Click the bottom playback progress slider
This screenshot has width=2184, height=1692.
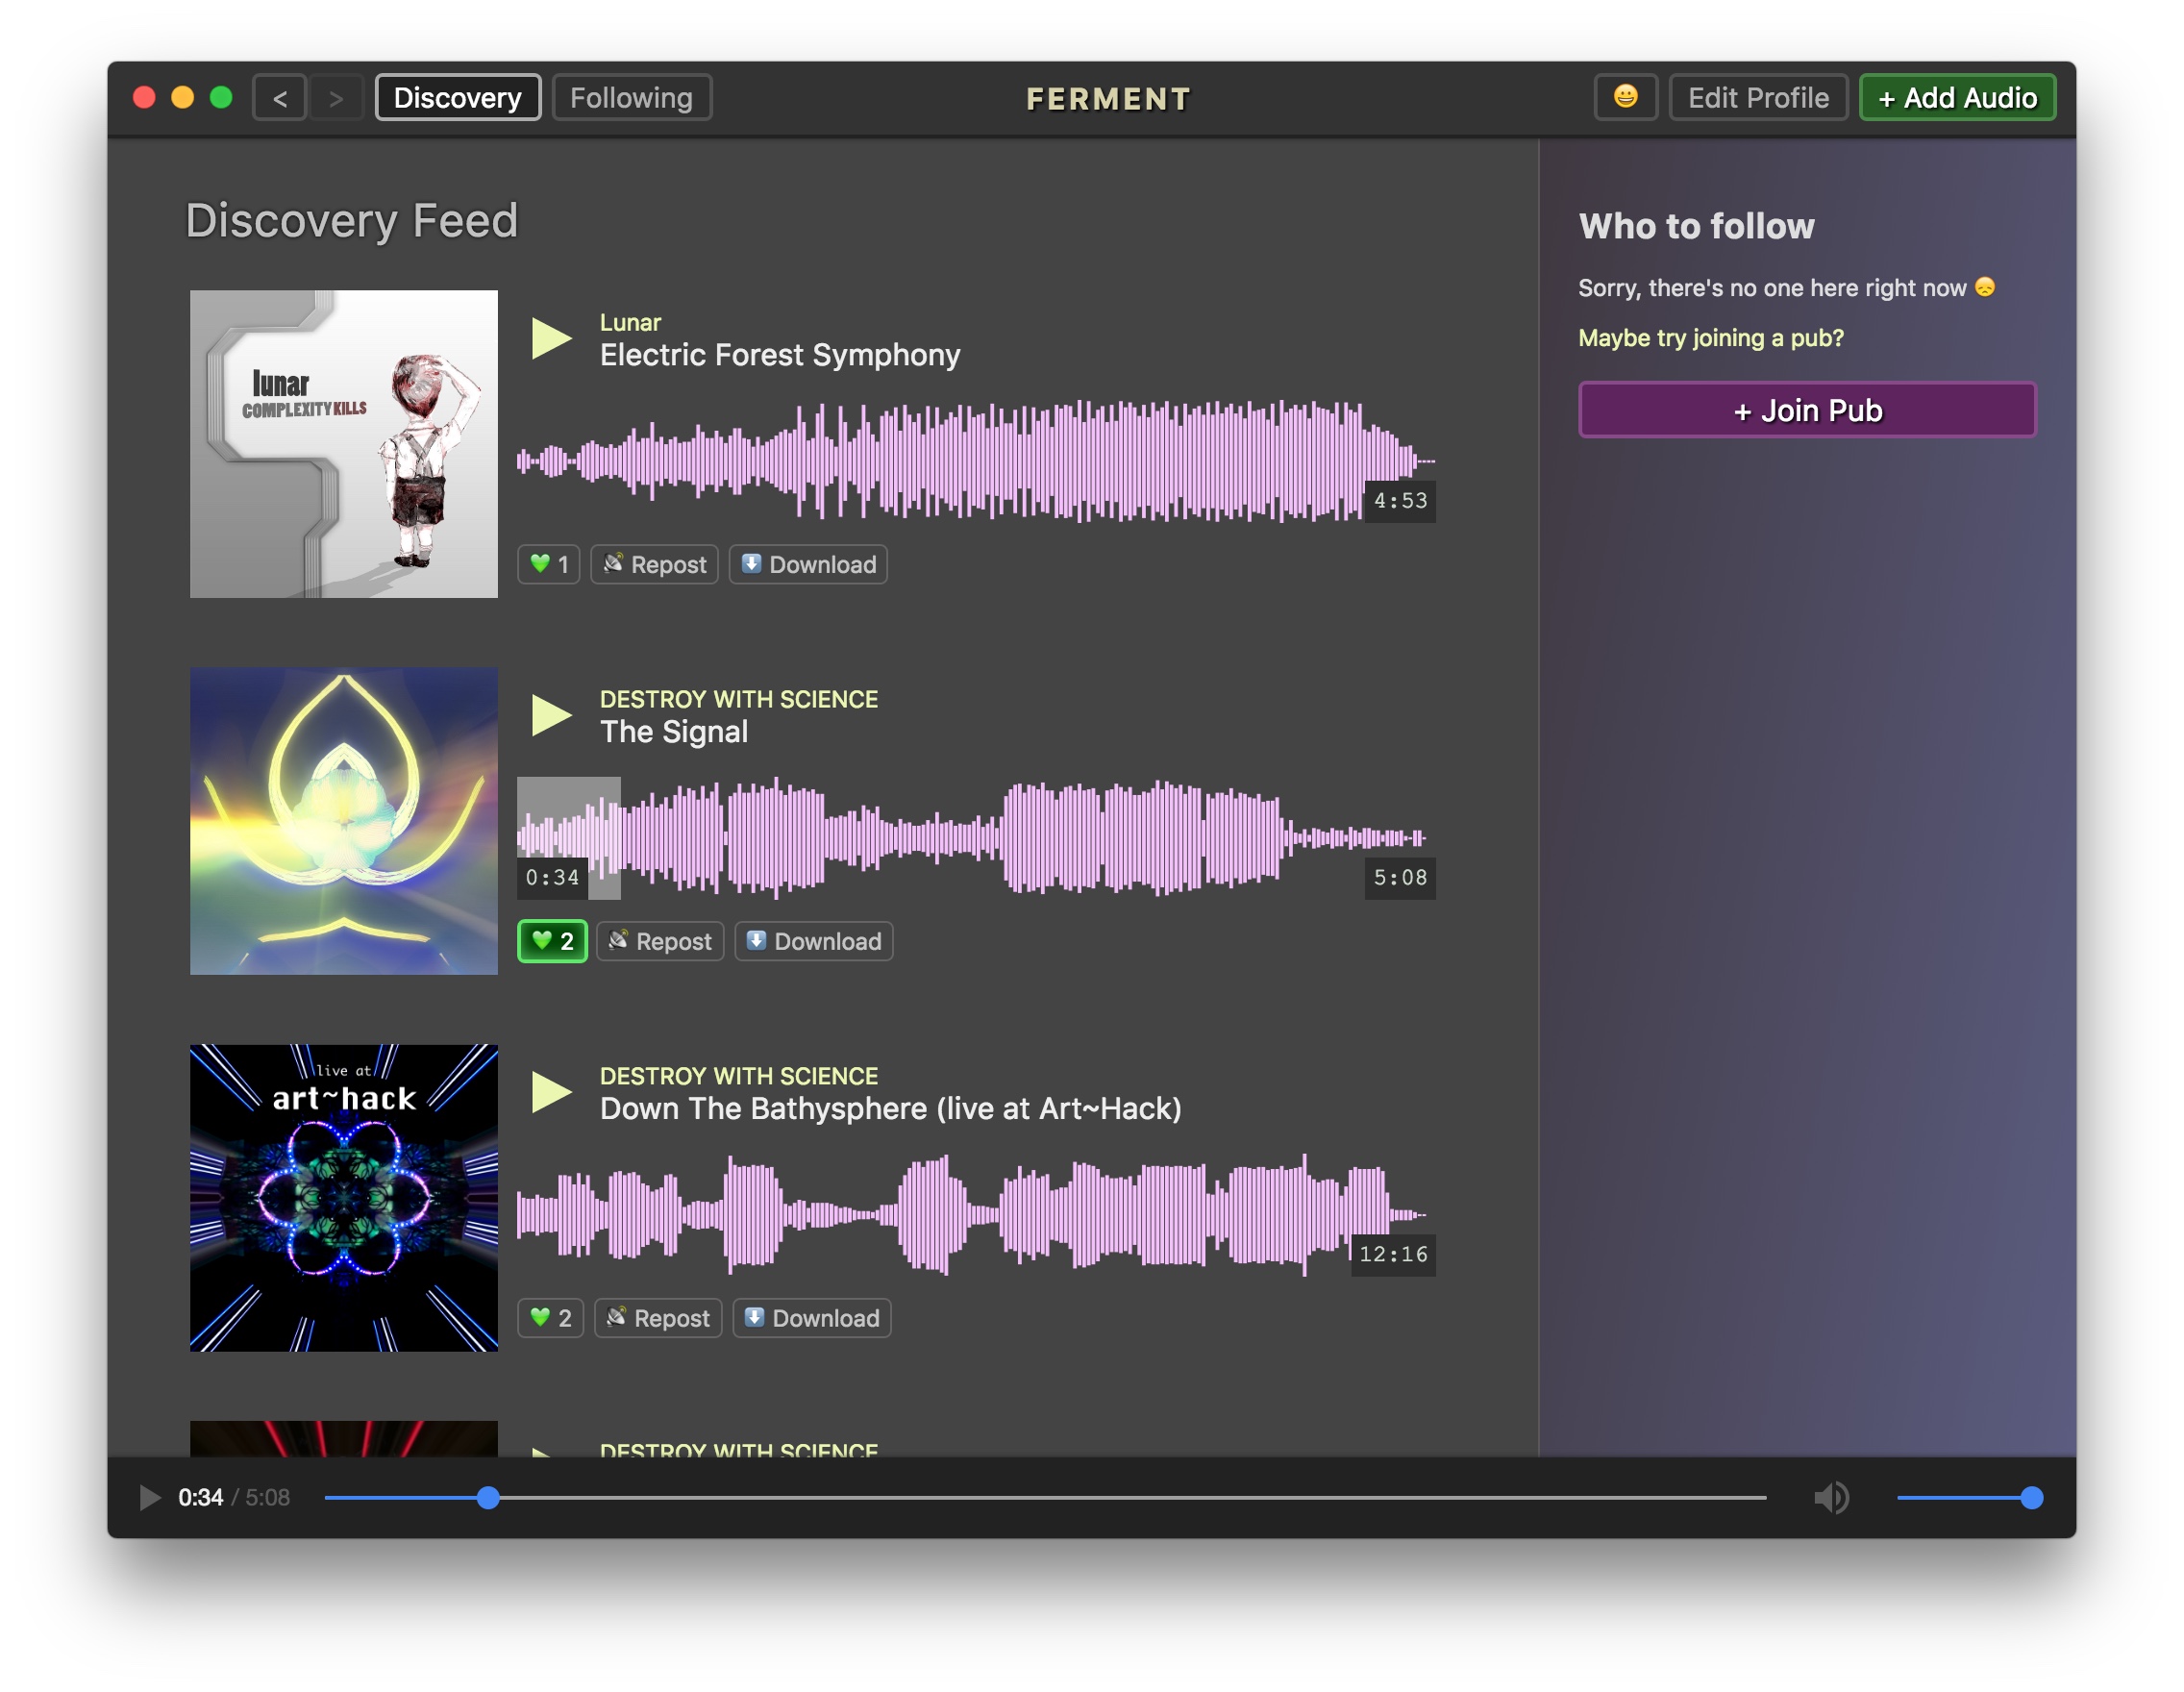coord(1045,1498)
